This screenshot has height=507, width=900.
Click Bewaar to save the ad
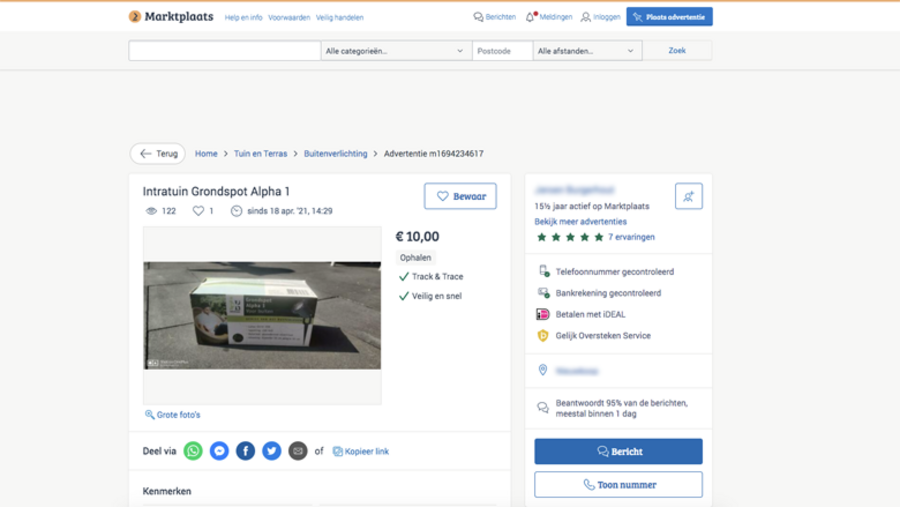coord(460,196)
